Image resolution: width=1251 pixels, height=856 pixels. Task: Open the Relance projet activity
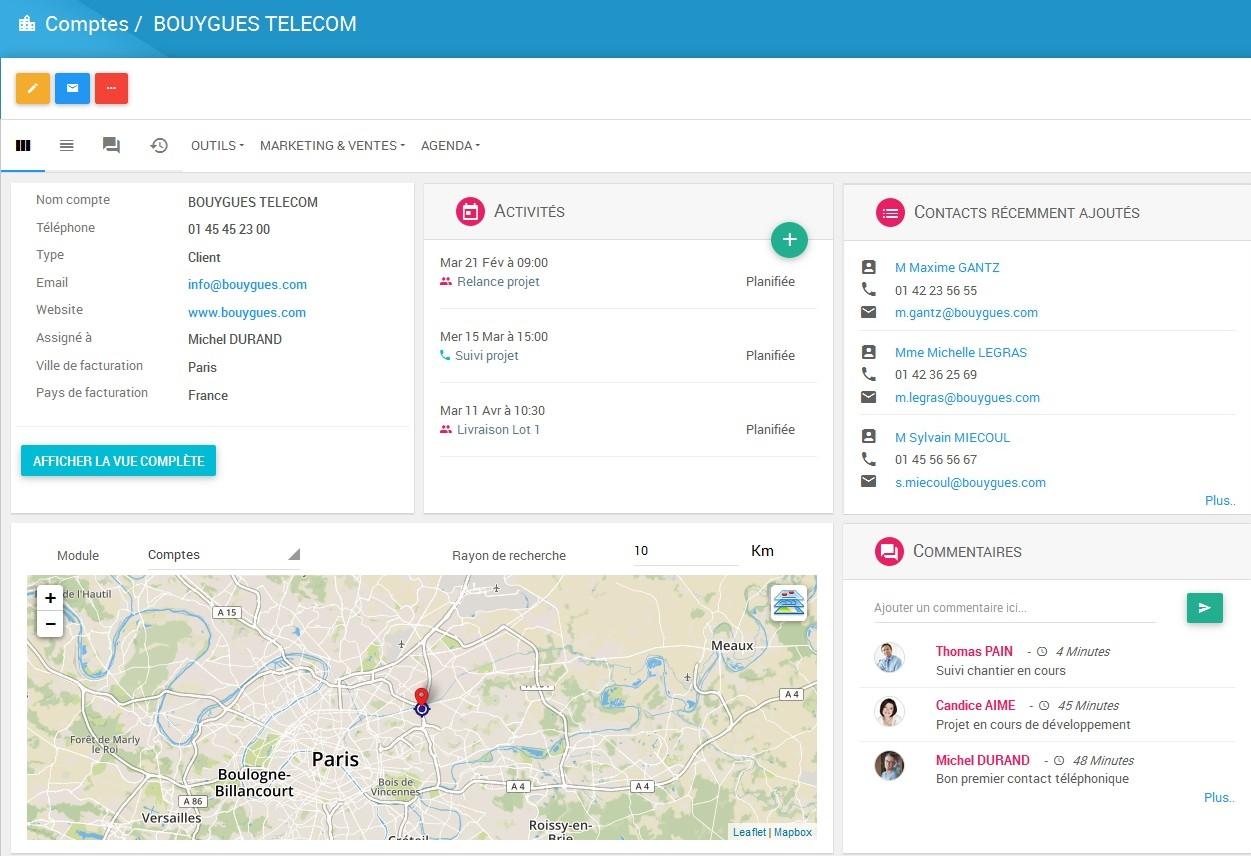[x=498, y=282]
